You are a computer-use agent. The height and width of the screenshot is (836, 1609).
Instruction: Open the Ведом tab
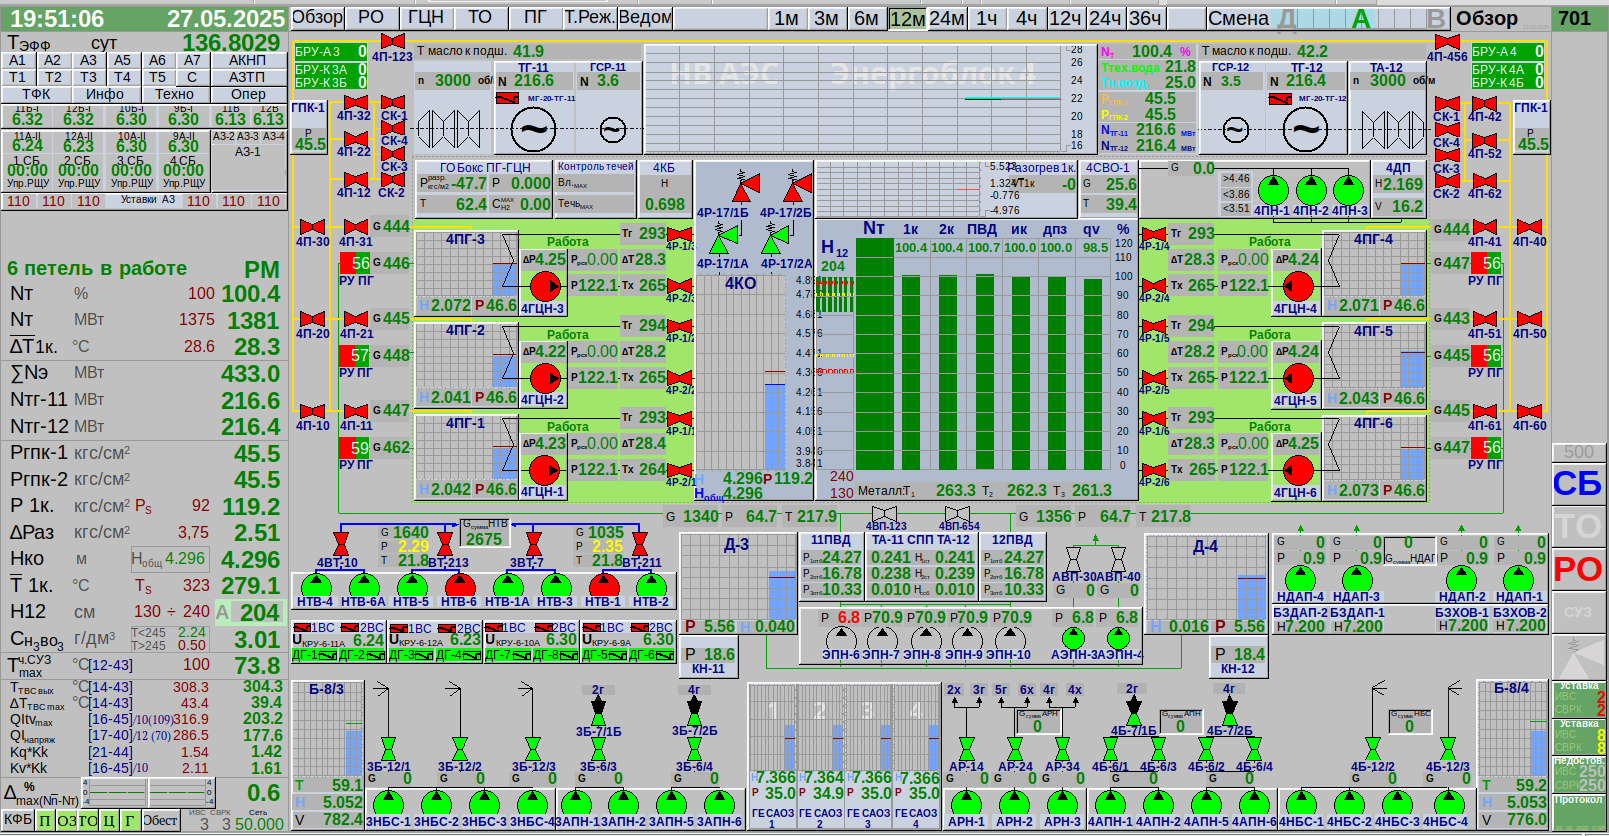645,17
